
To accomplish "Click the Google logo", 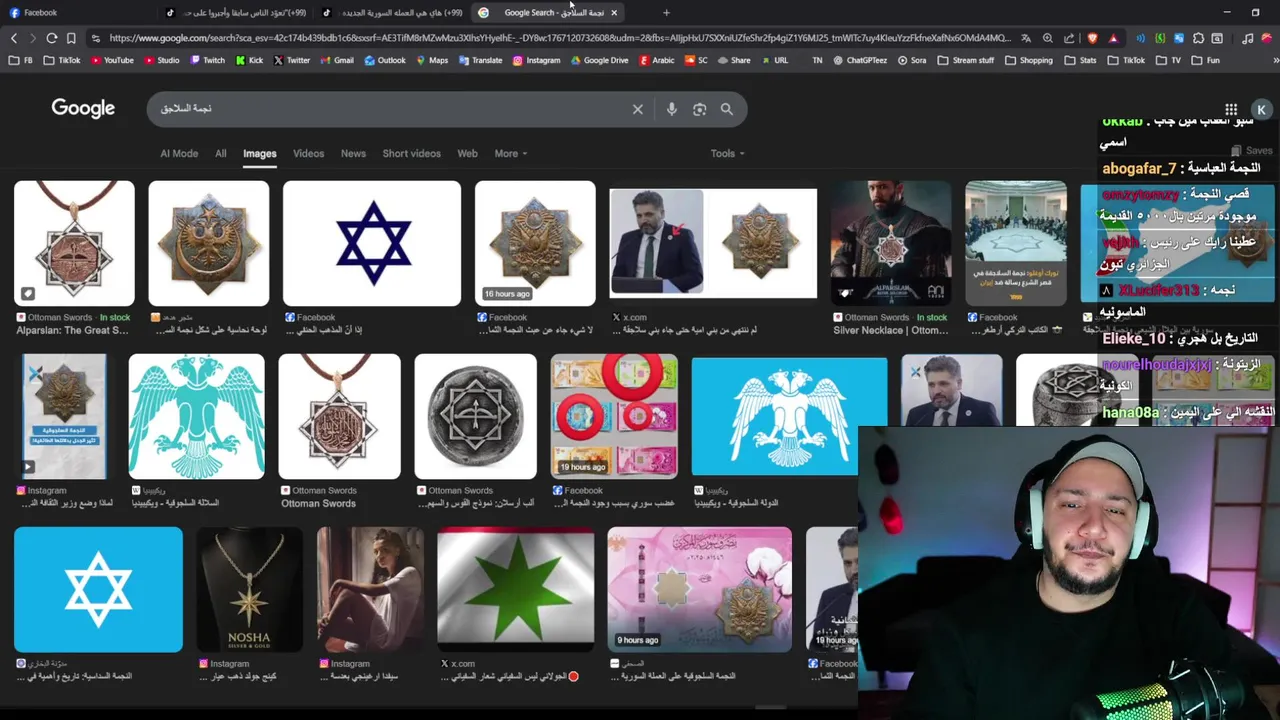I will coord(83,108).
